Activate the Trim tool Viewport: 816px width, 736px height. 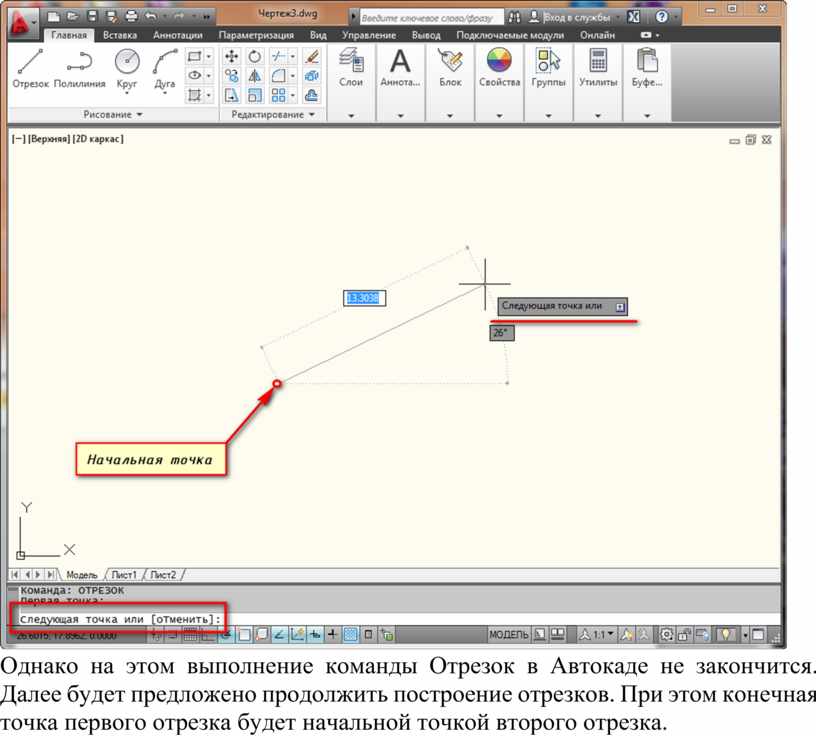pos(278,56)
